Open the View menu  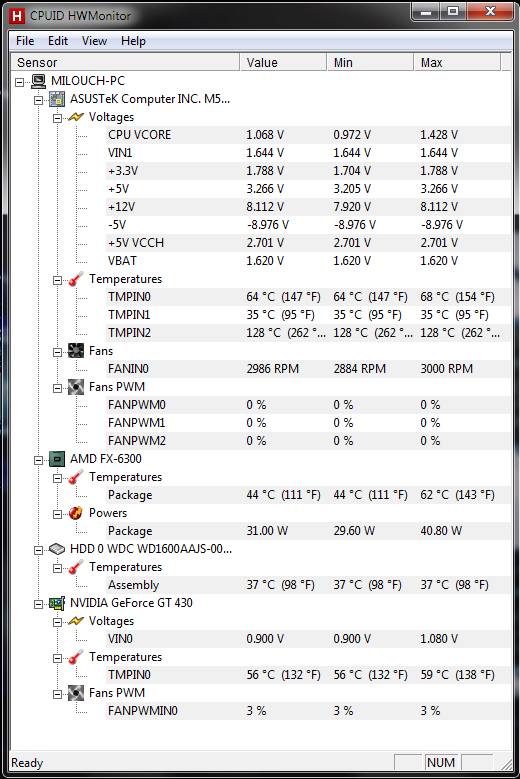[94, 41]
